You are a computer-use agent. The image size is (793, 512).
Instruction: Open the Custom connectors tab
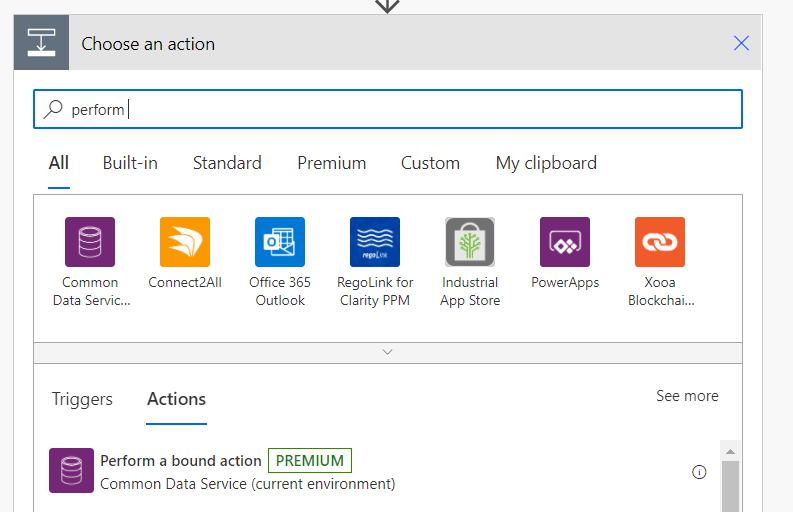[x=430, y=163]
